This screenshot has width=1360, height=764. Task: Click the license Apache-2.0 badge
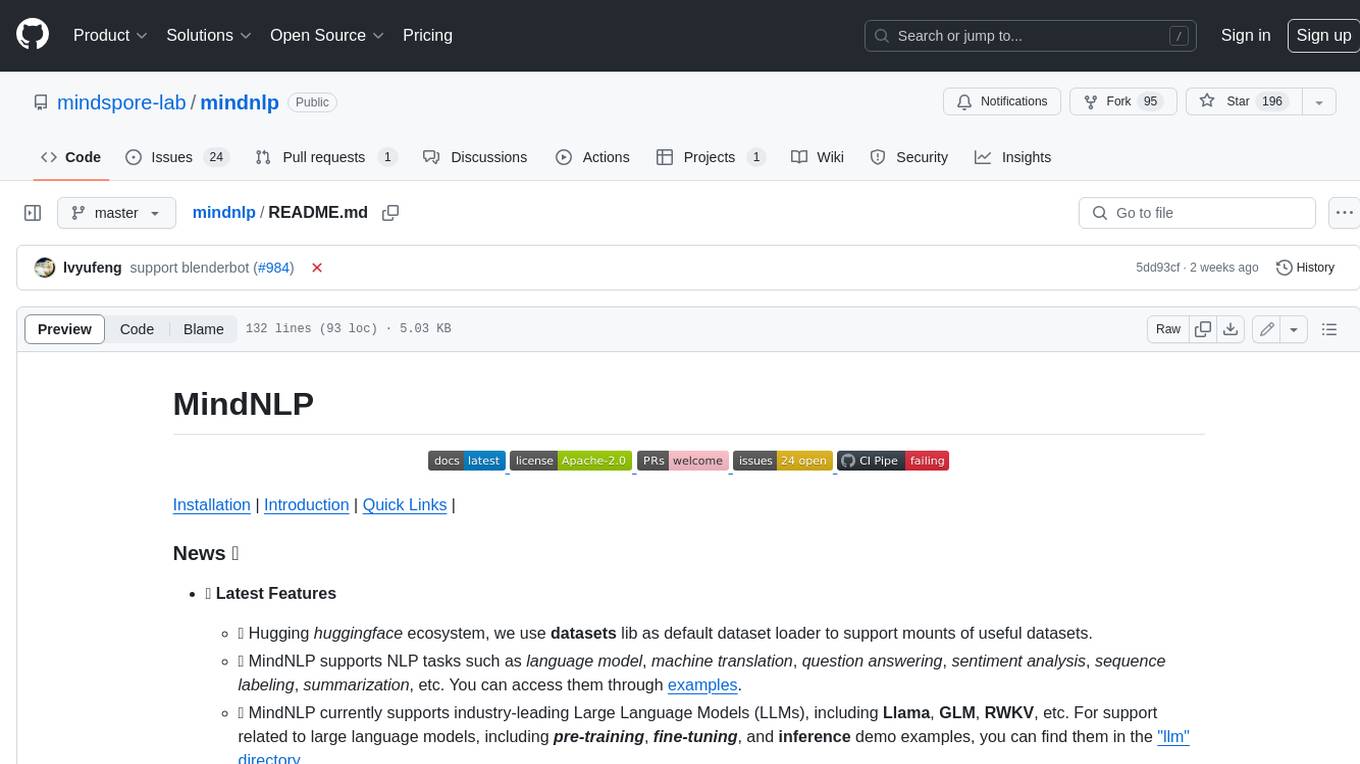(x=570, y=461)
